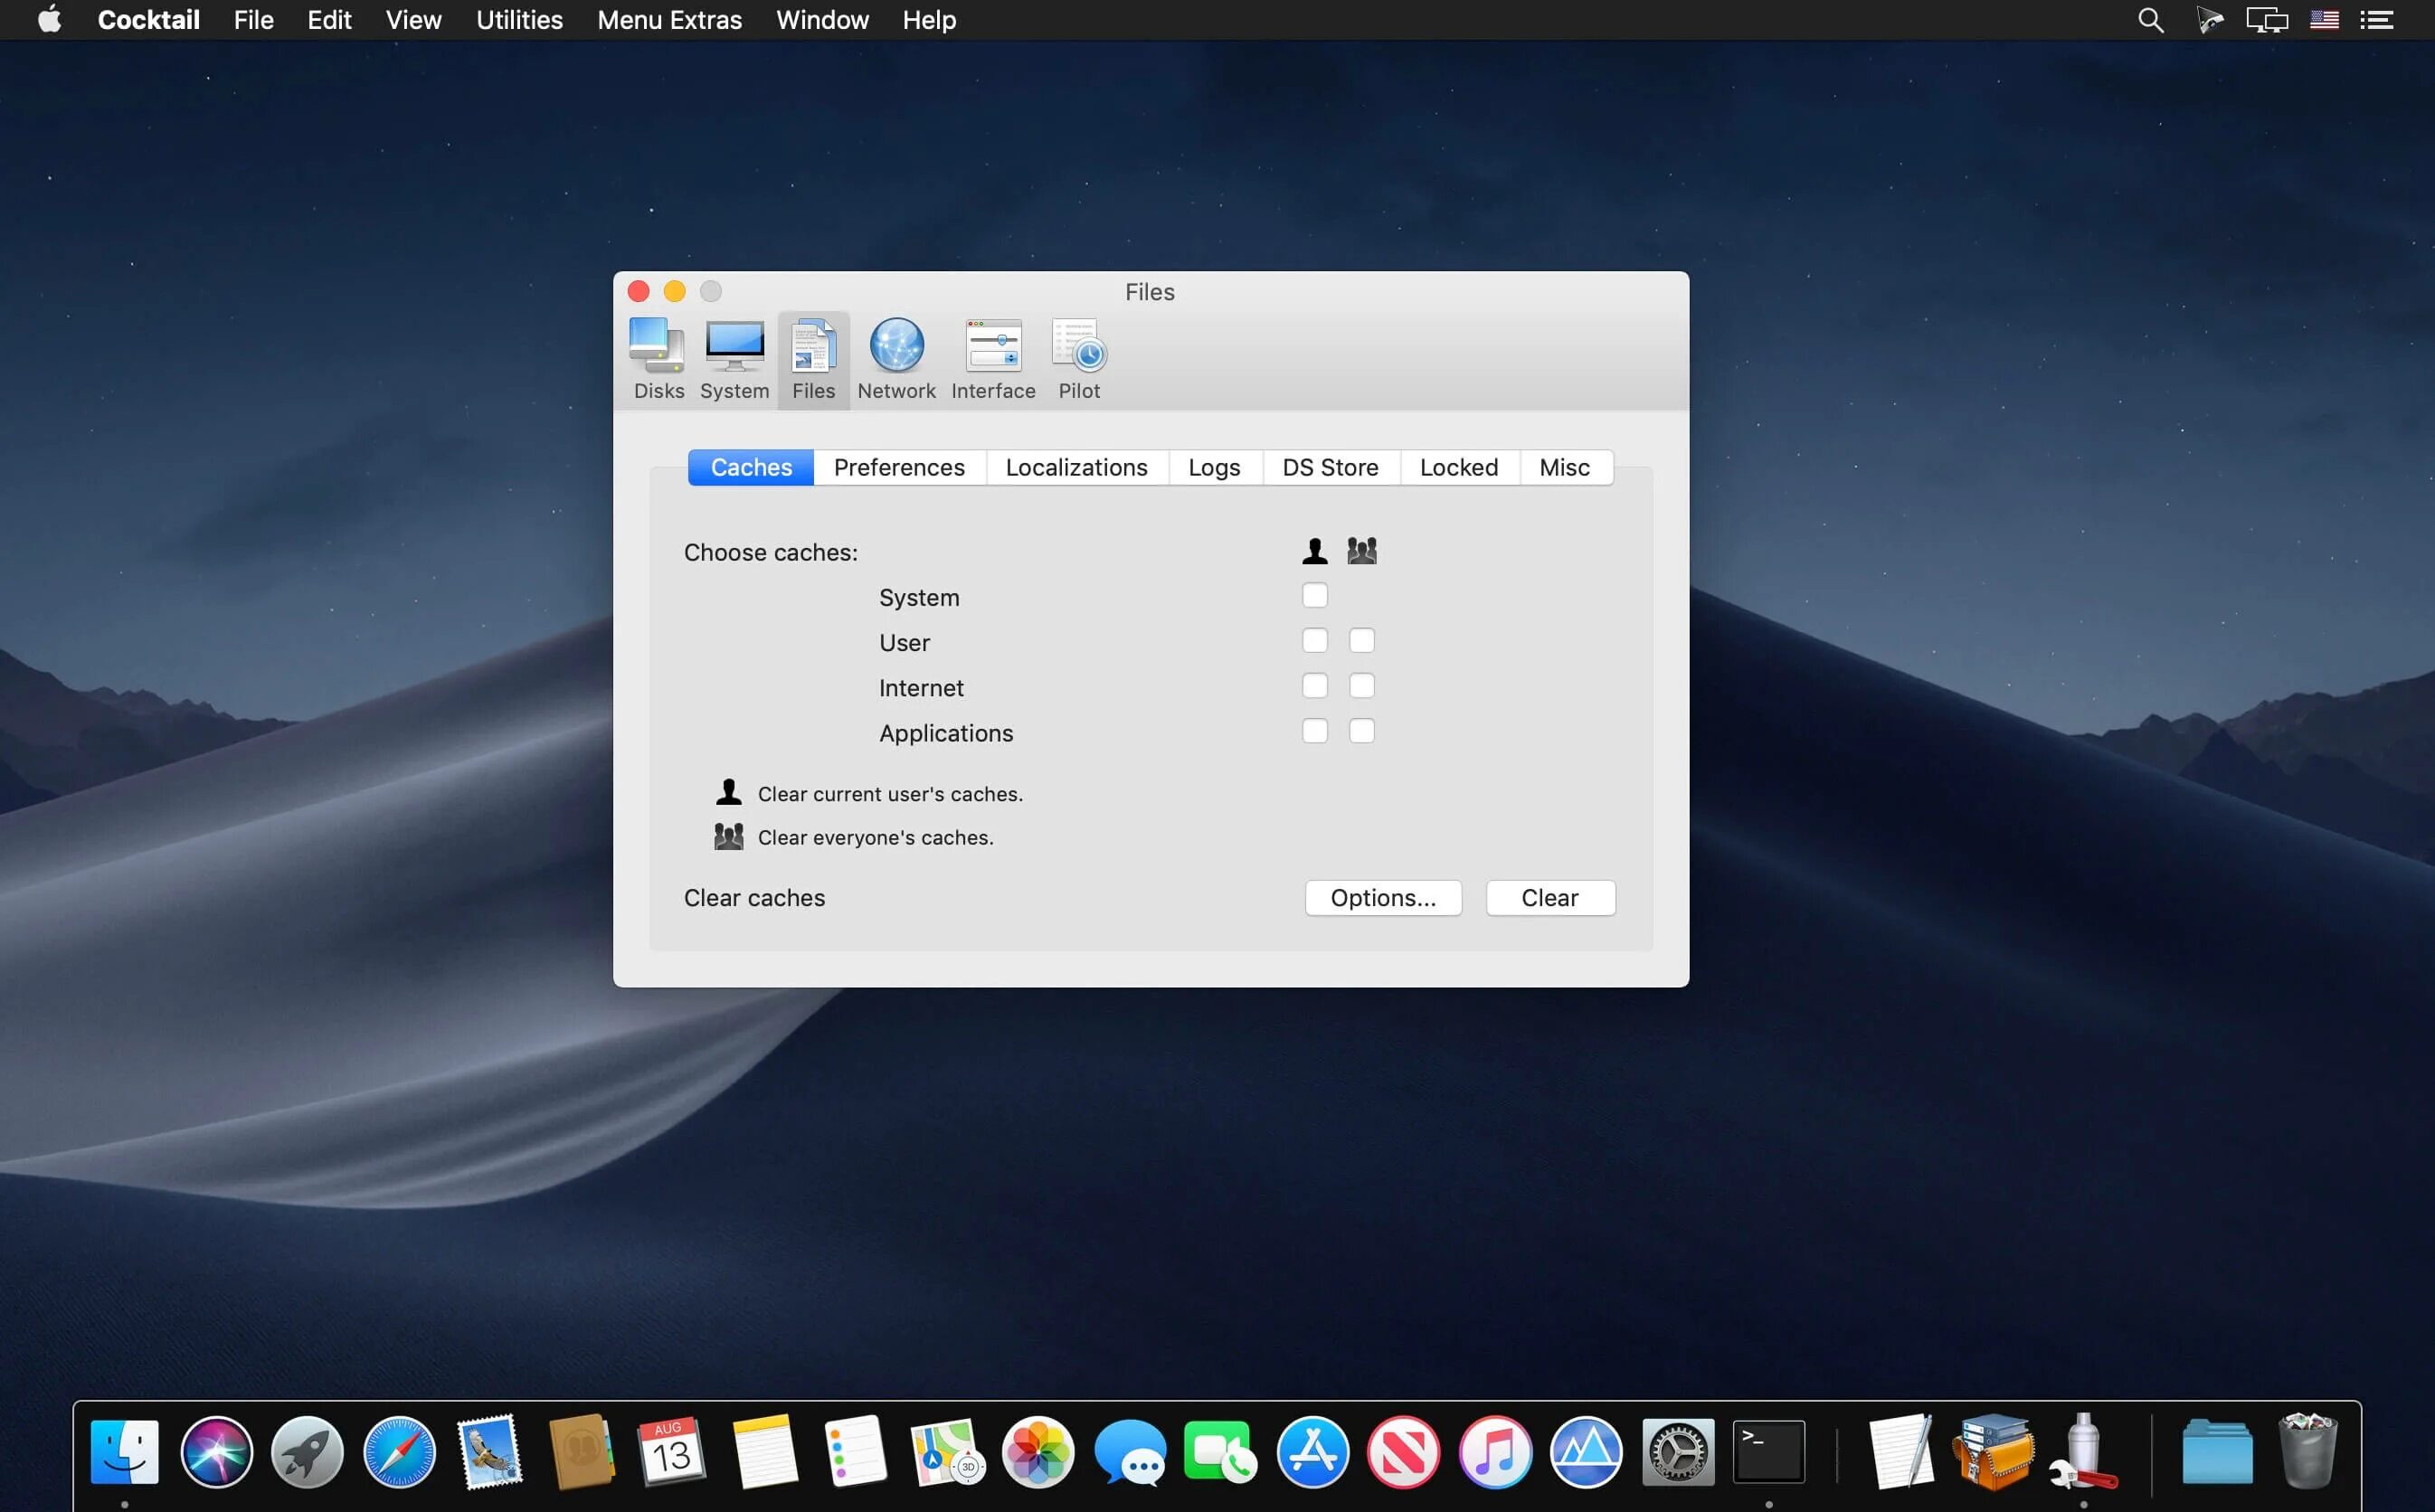Open the Utilities menu
This screenshot has height=1512, width=2435.
click(x=519, y=19)
